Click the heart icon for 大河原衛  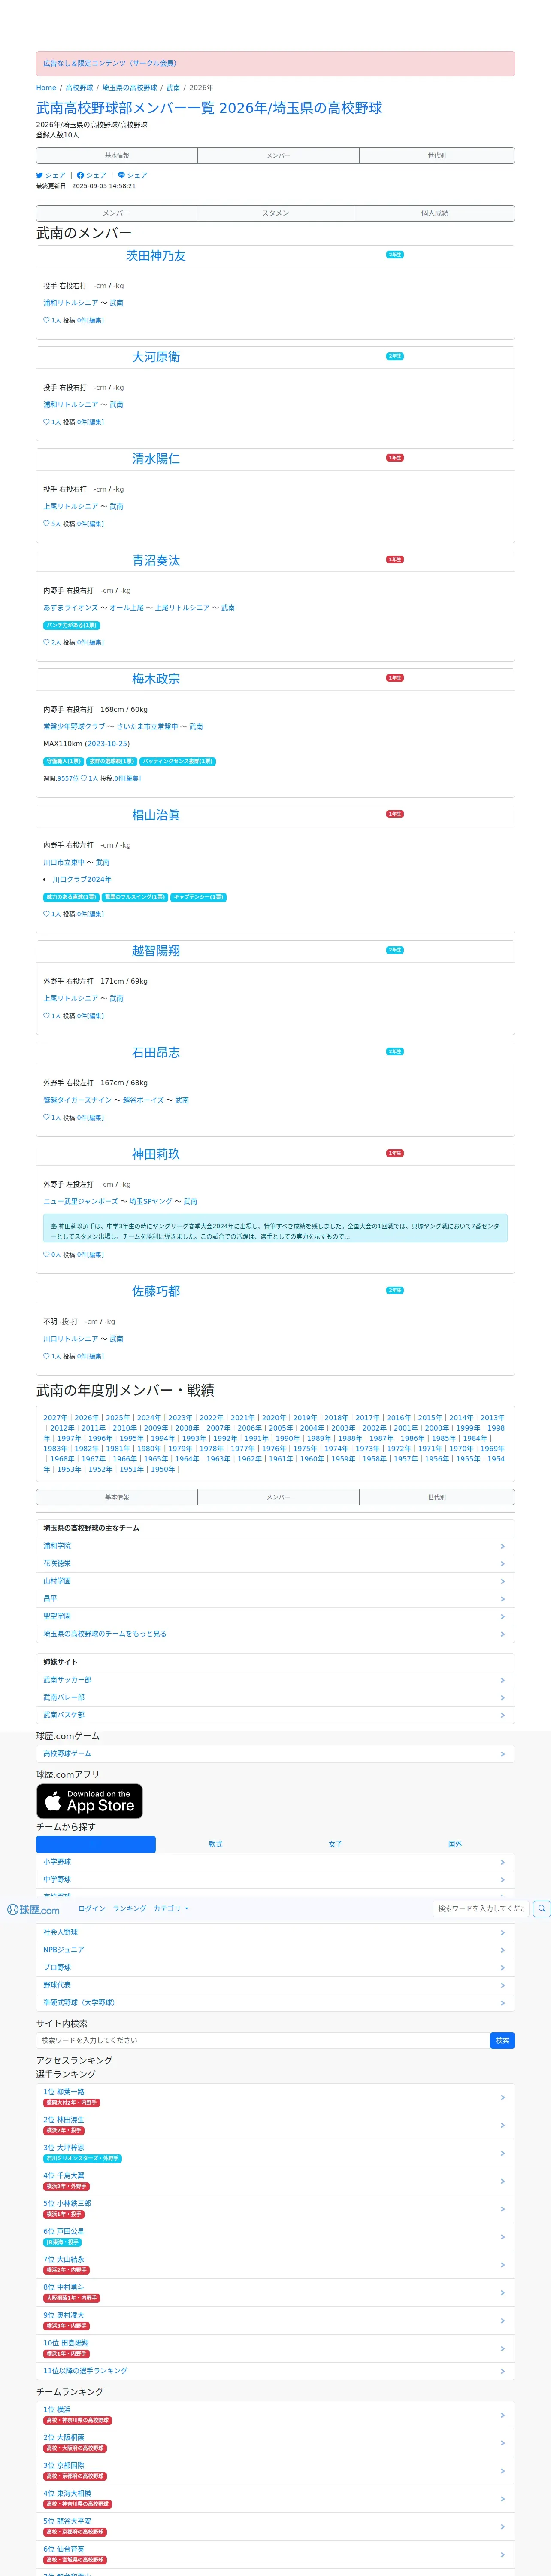click(46, 422)
